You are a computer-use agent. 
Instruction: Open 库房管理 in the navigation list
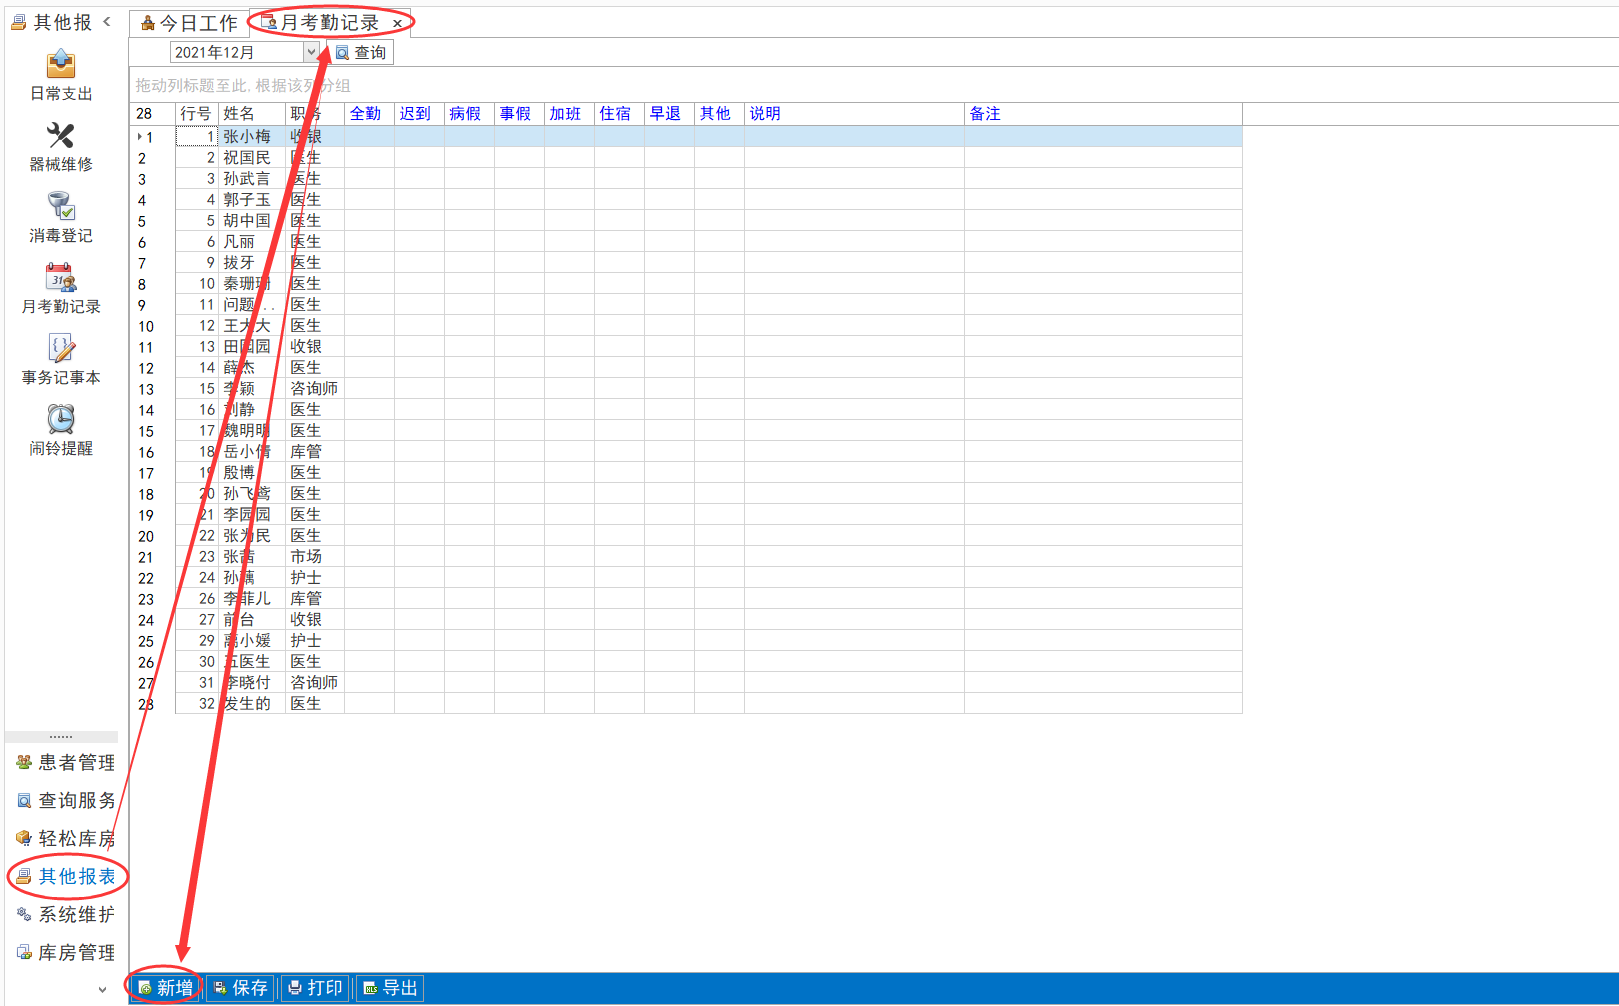[66, 953]
